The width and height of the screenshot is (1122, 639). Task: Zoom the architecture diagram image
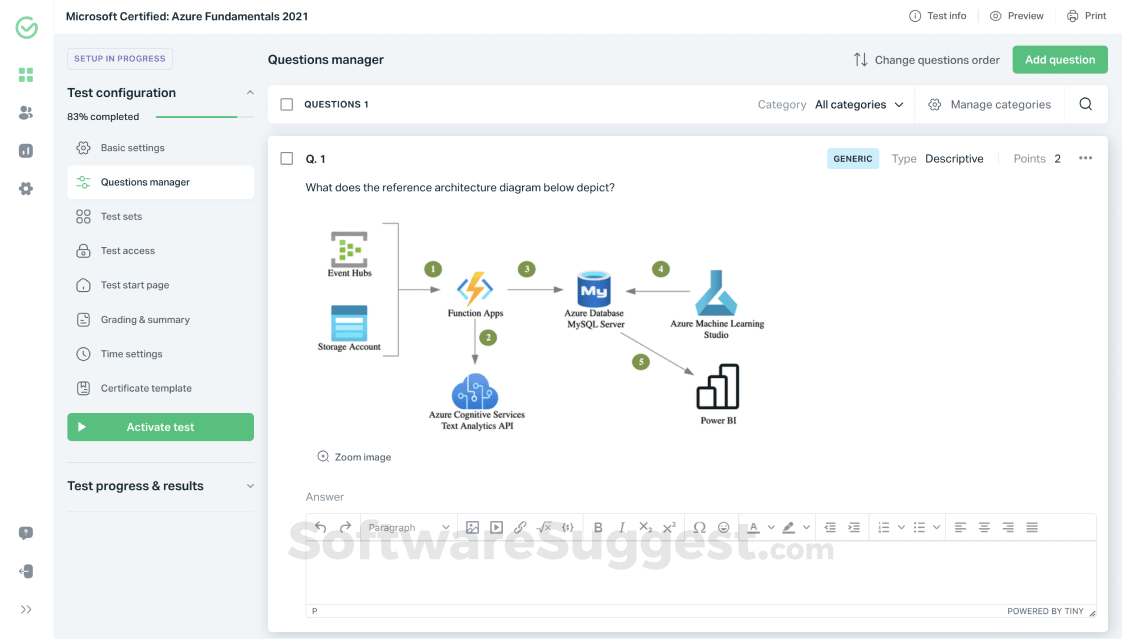point(354,455)
